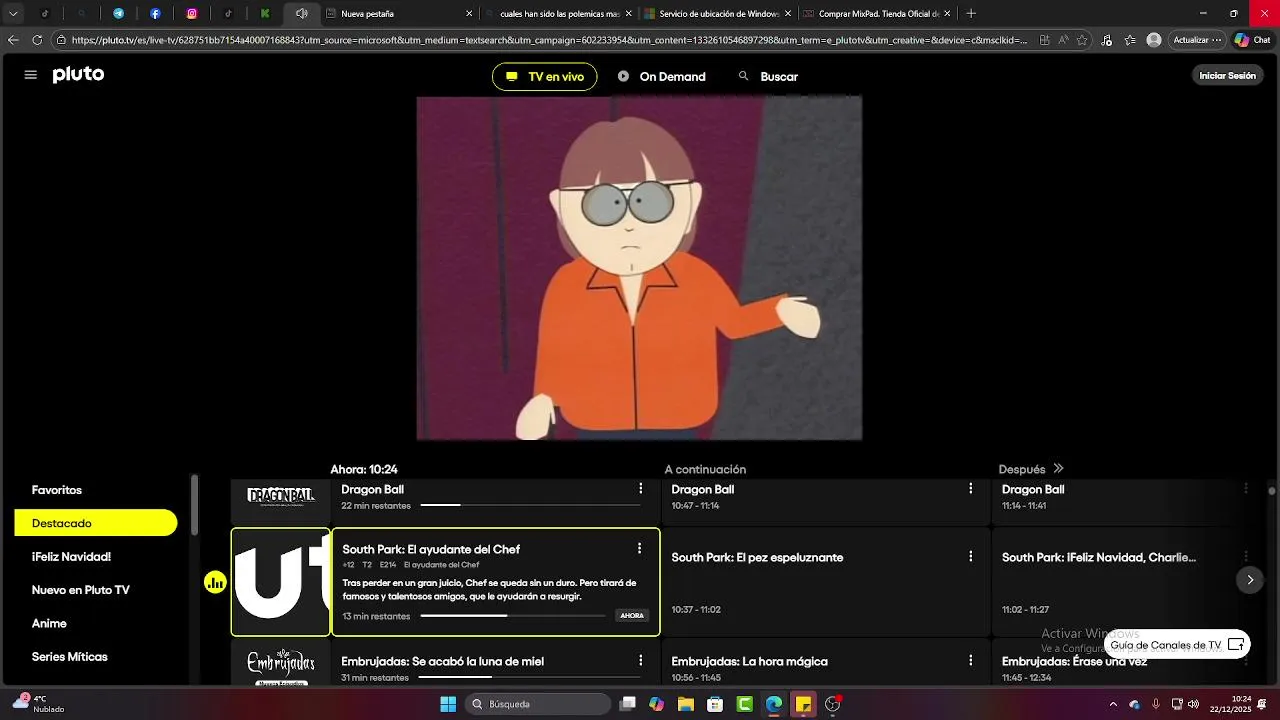The image size is (1280, 720).
Task: Open options for Embrujadas: Érase una vez
Action: [1245, 660]
